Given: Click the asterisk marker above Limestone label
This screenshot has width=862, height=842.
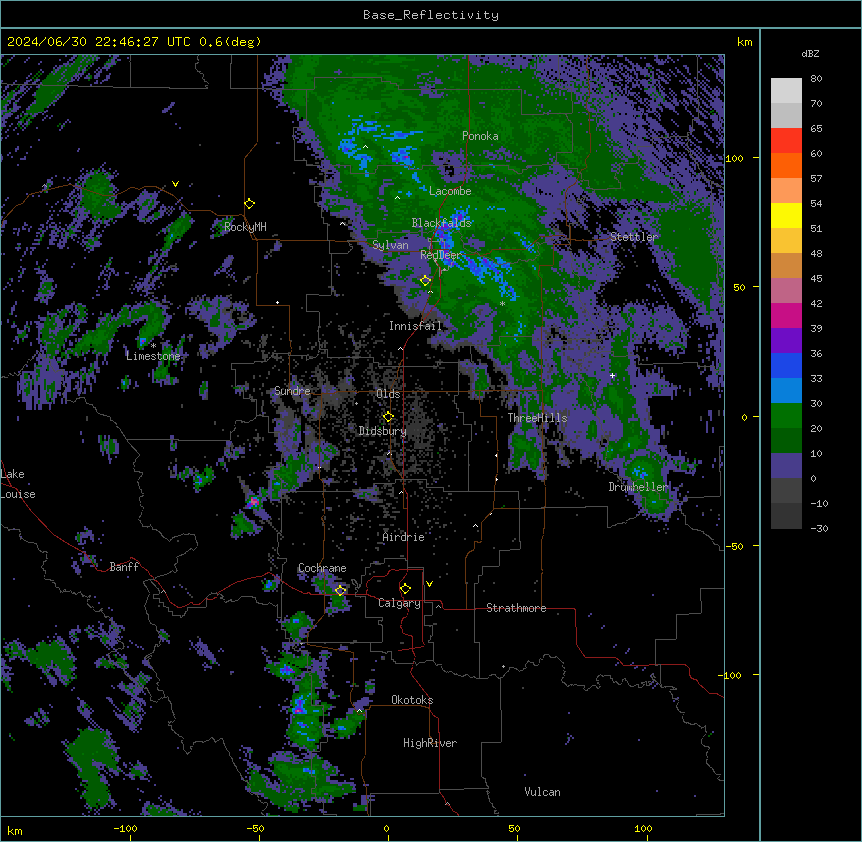Looking at the screenshot, I should pyautogui.click(x=153, y=346).
